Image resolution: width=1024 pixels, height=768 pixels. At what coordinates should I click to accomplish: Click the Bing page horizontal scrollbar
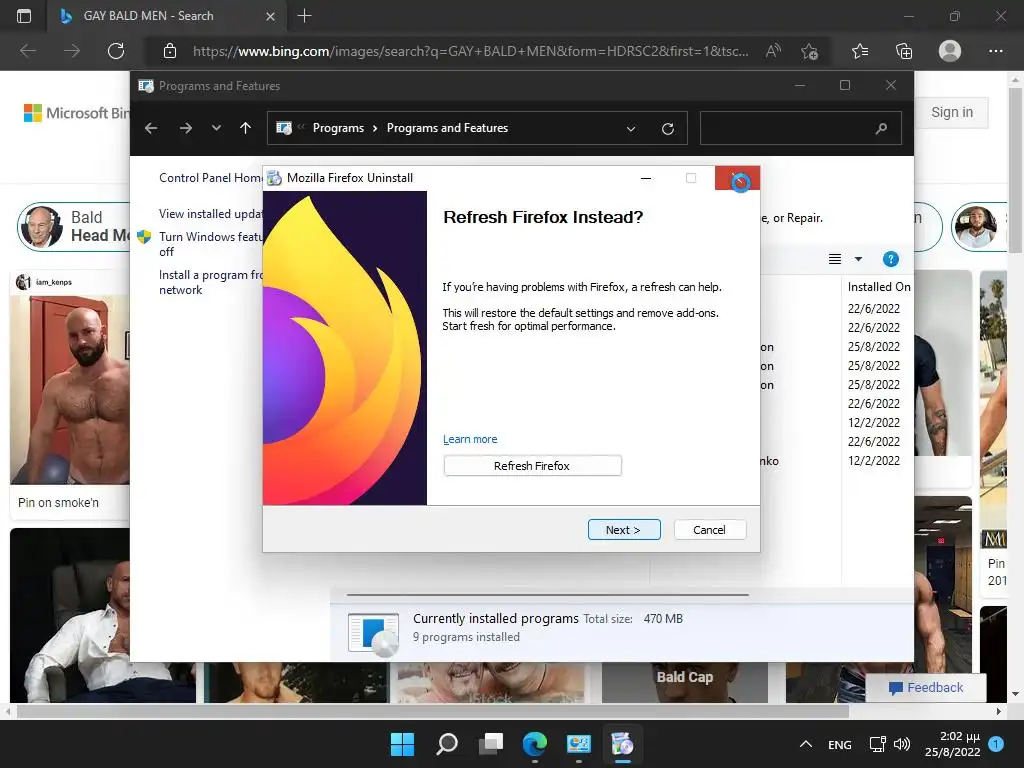coord(431,711)
